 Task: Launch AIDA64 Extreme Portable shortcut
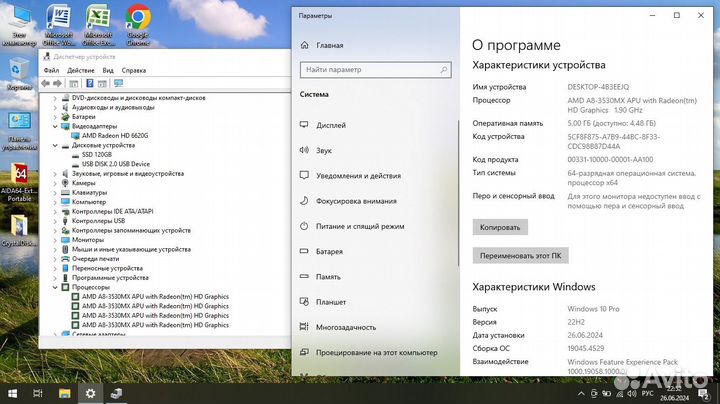pyautogui.click(x=19, y=183)
